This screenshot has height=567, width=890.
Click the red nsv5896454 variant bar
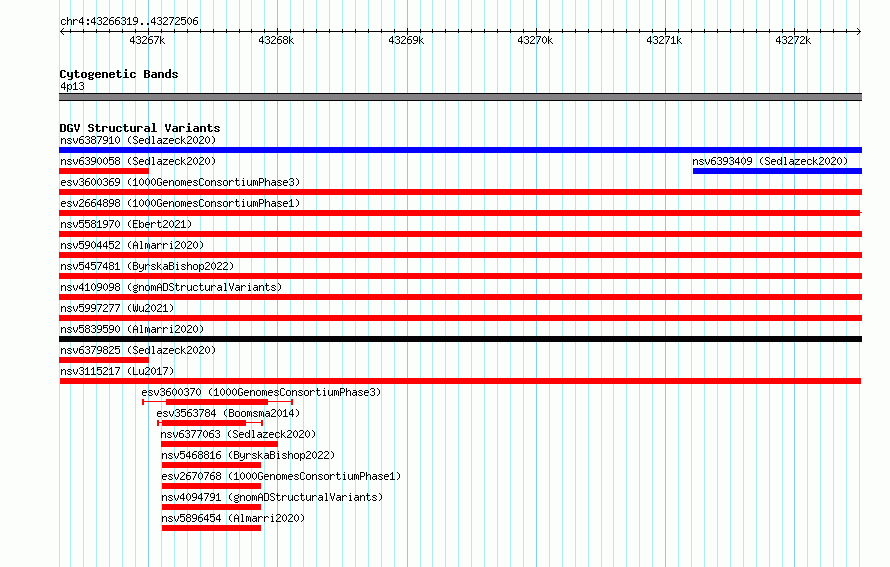tap(211, 528)
